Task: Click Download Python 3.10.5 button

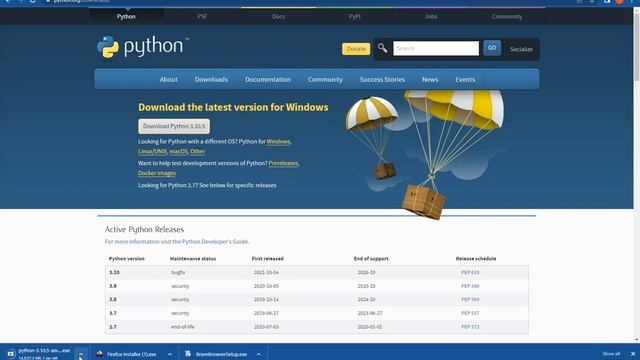Action: pos(174,126)
